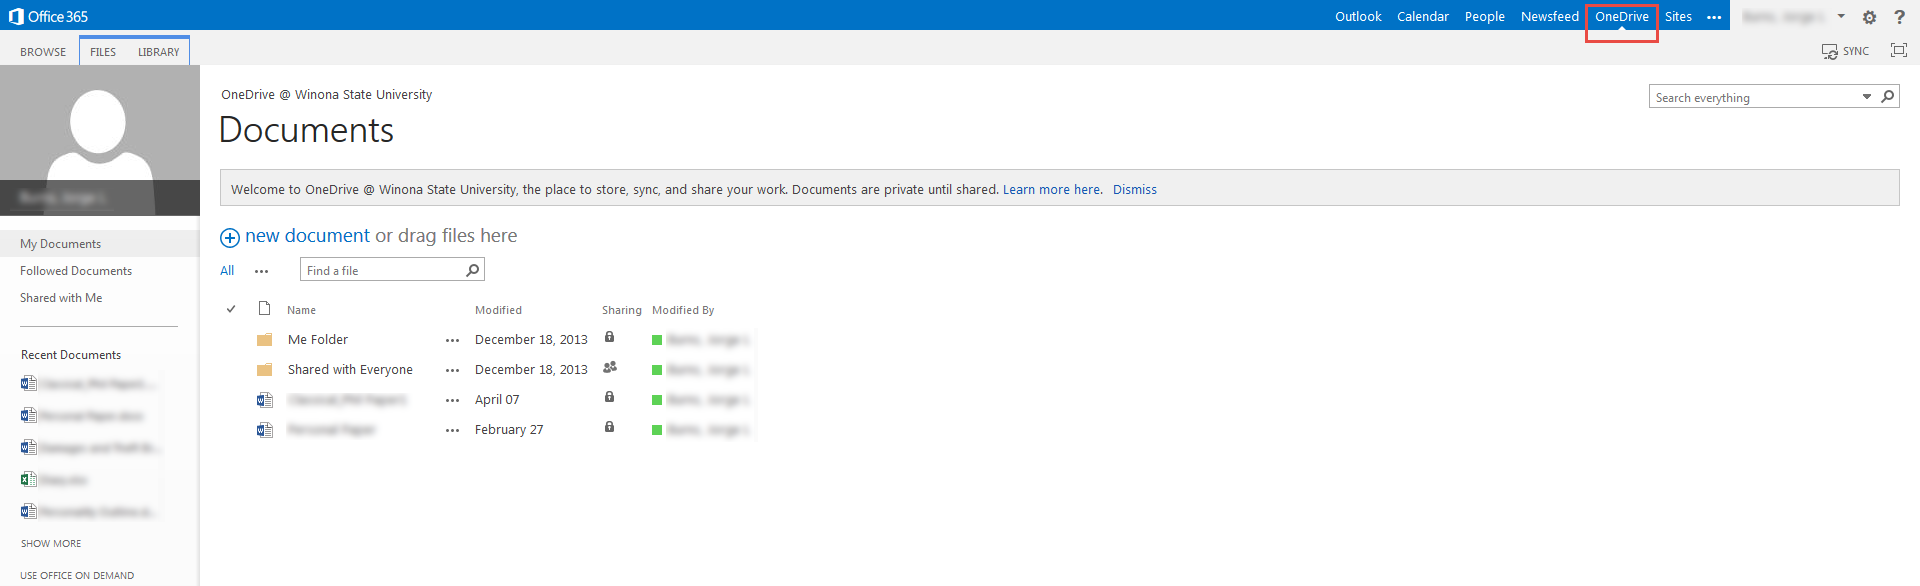Screen dimensions: 1920x586
Task: Expand the top navigation ellipsis menu
Action: click(1714, 17)
